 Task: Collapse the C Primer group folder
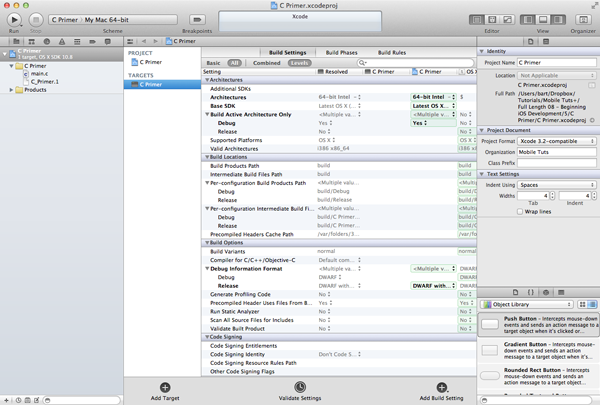[11, 66]
